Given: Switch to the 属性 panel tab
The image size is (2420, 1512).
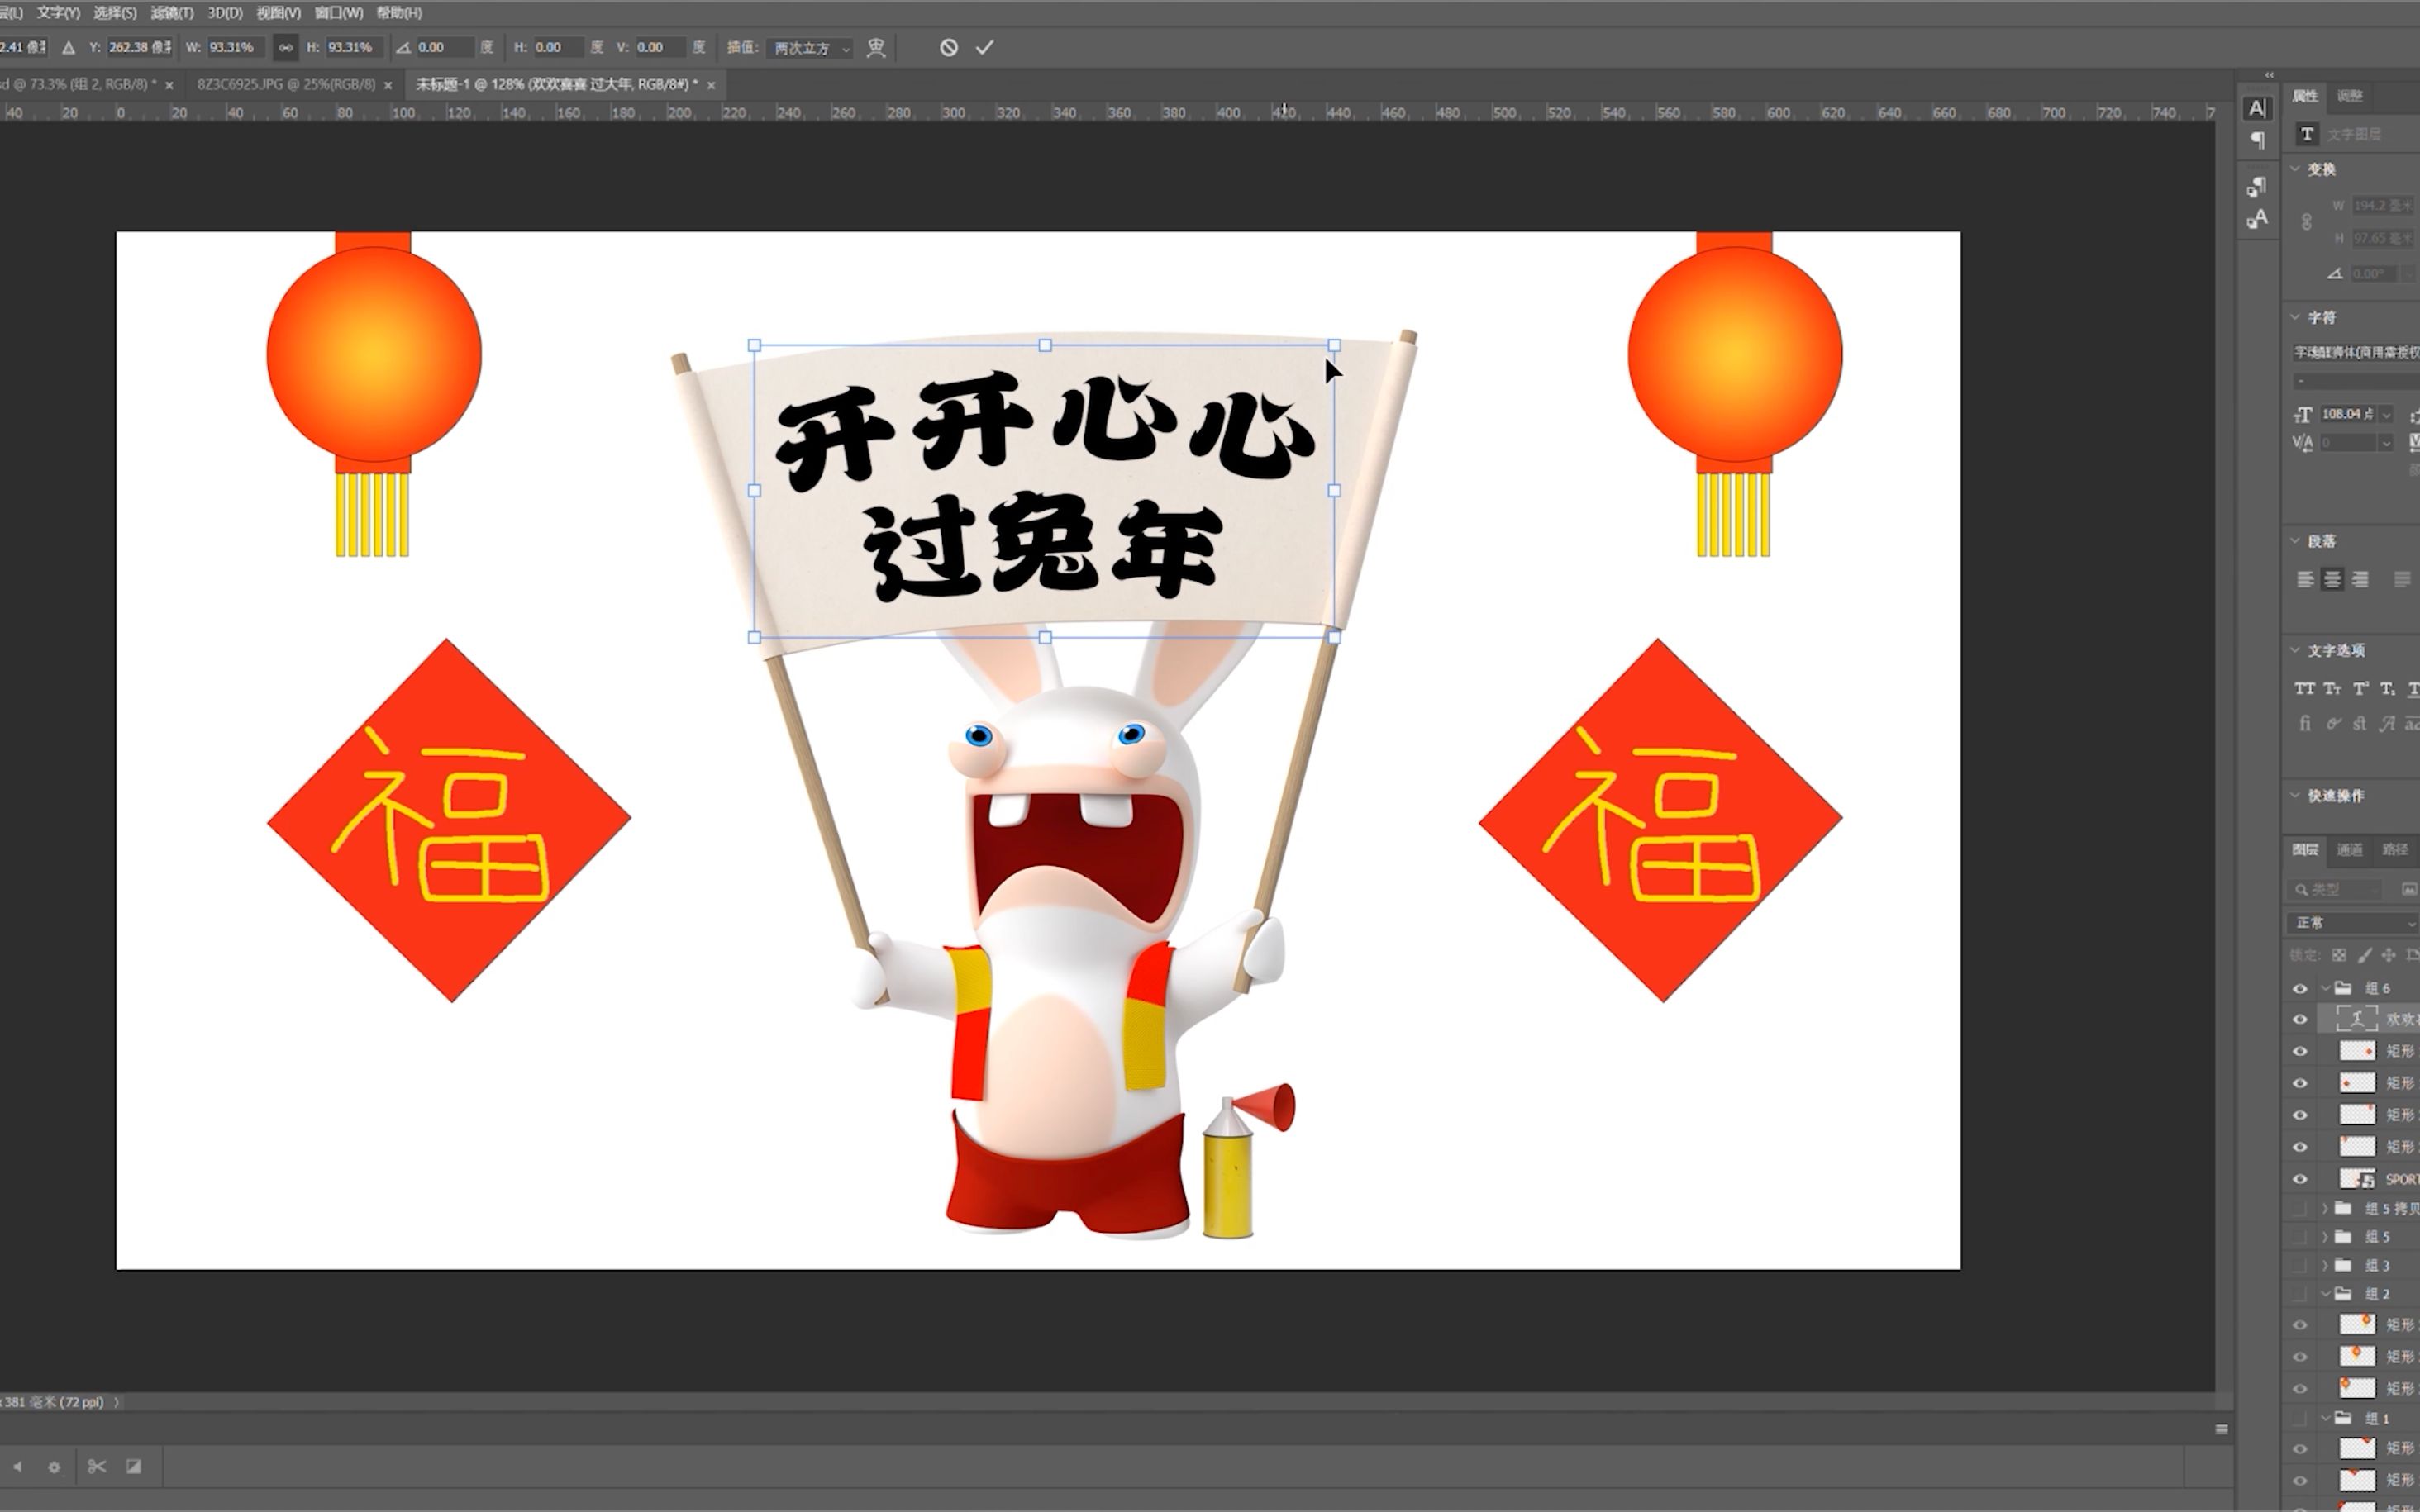Looking at the screenshot, I should (x=2305, y=96).
